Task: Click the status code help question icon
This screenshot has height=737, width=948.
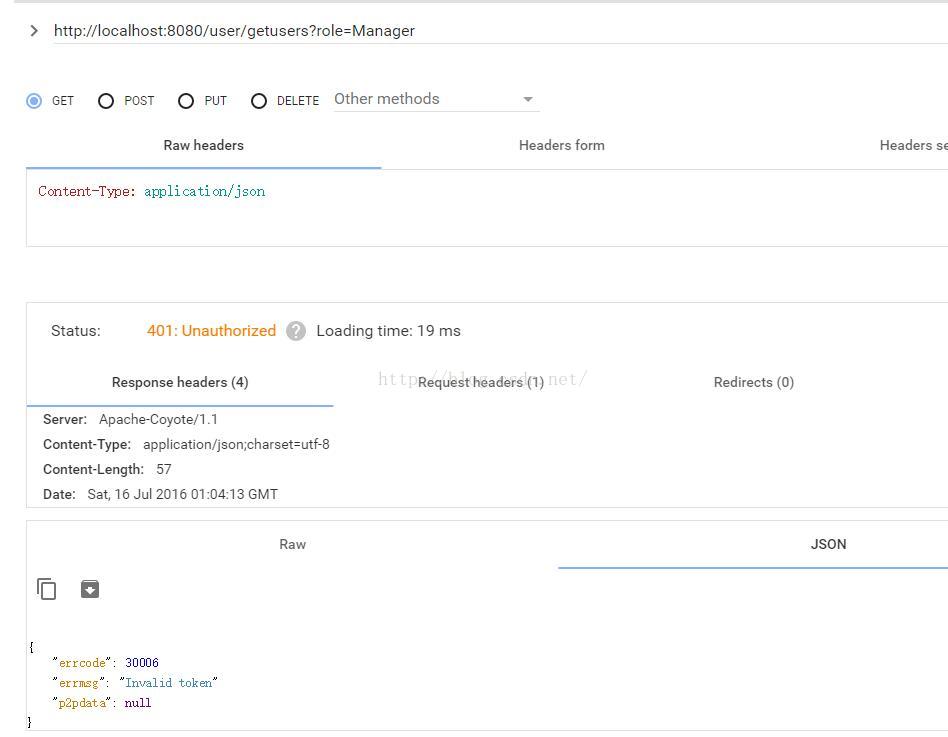Action: [296, 331]
